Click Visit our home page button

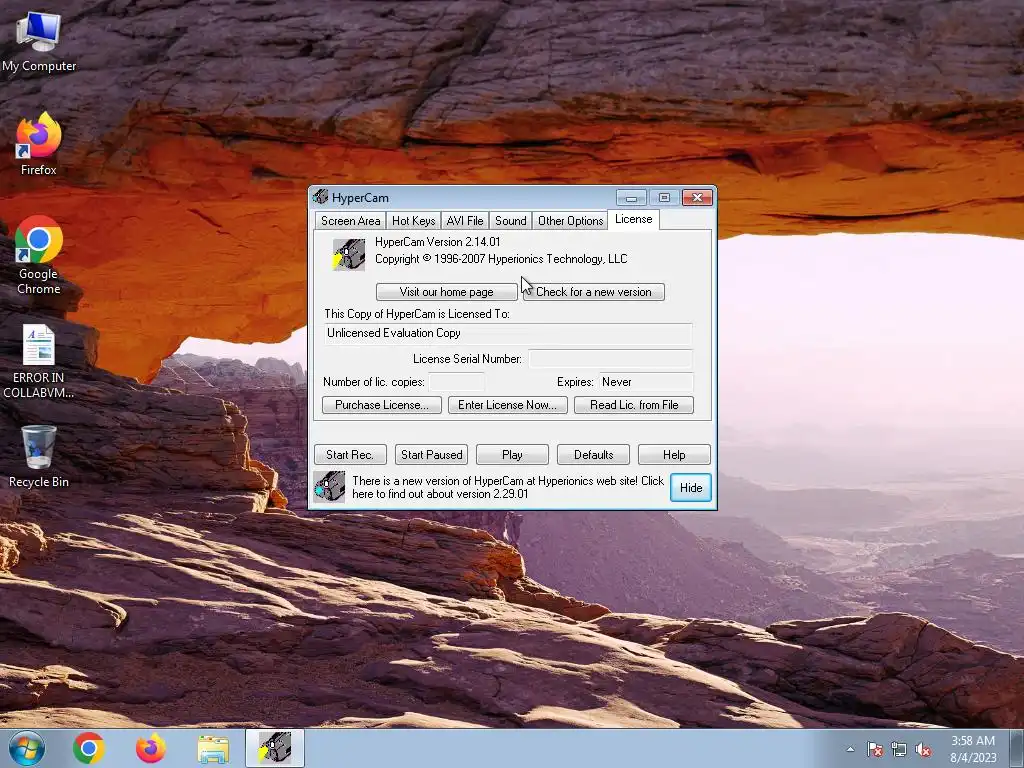(447, 292)
